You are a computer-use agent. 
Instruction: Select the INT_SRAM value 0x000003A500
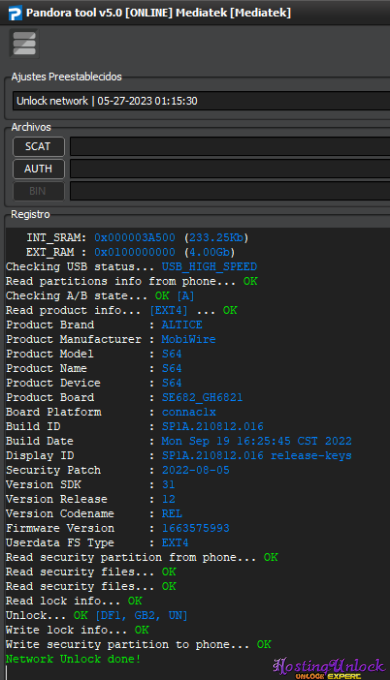pos(135,238)
